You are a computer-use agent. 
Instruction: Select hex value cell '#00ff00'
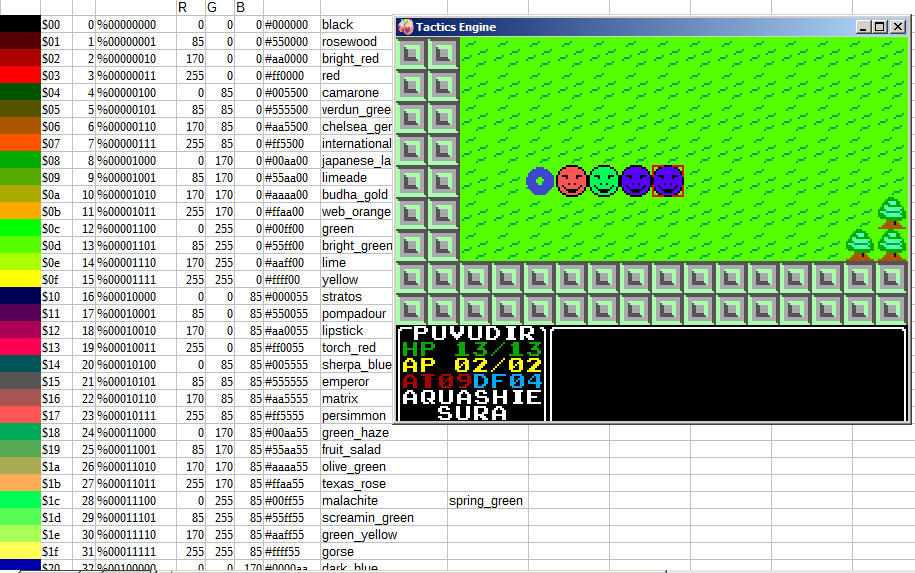291,228
